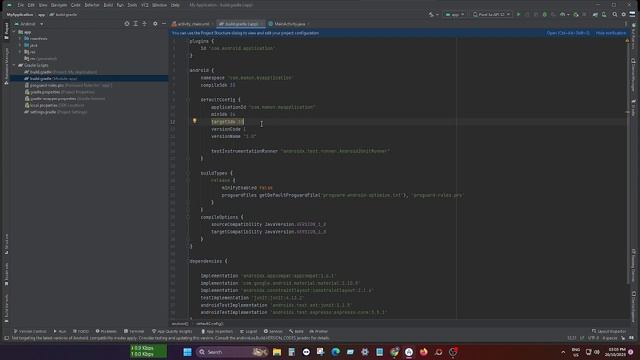Open Windows Settings gear on taskbar
Screen dimensions: 640x360
(365, 352)
